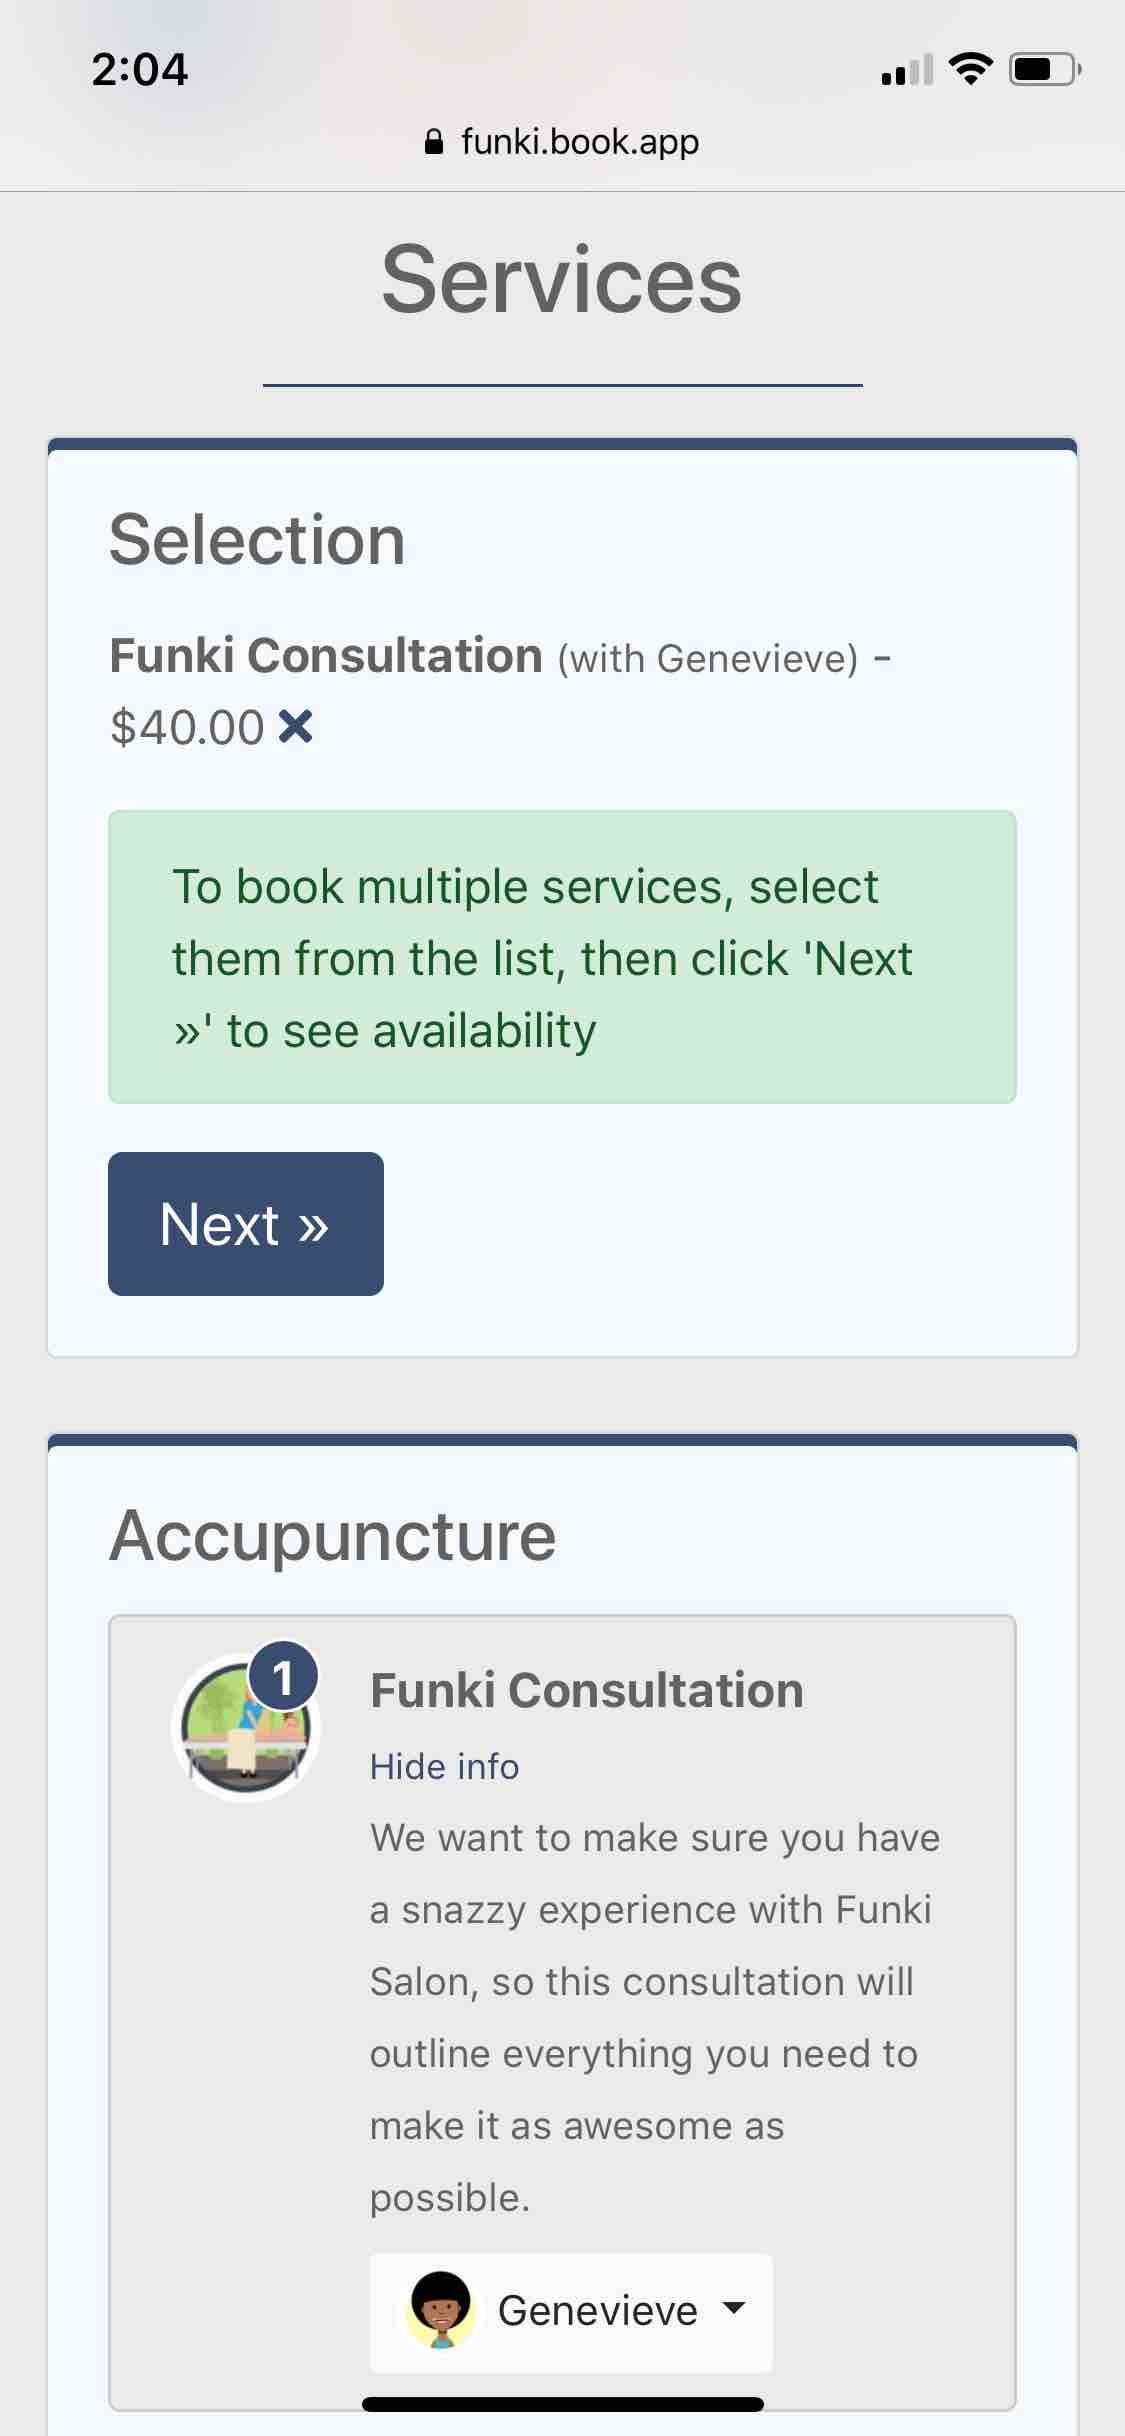The image size is (1125, 2436).
Task: Open the Genevieve staff dropdown
Action: tap(571, 2312)
